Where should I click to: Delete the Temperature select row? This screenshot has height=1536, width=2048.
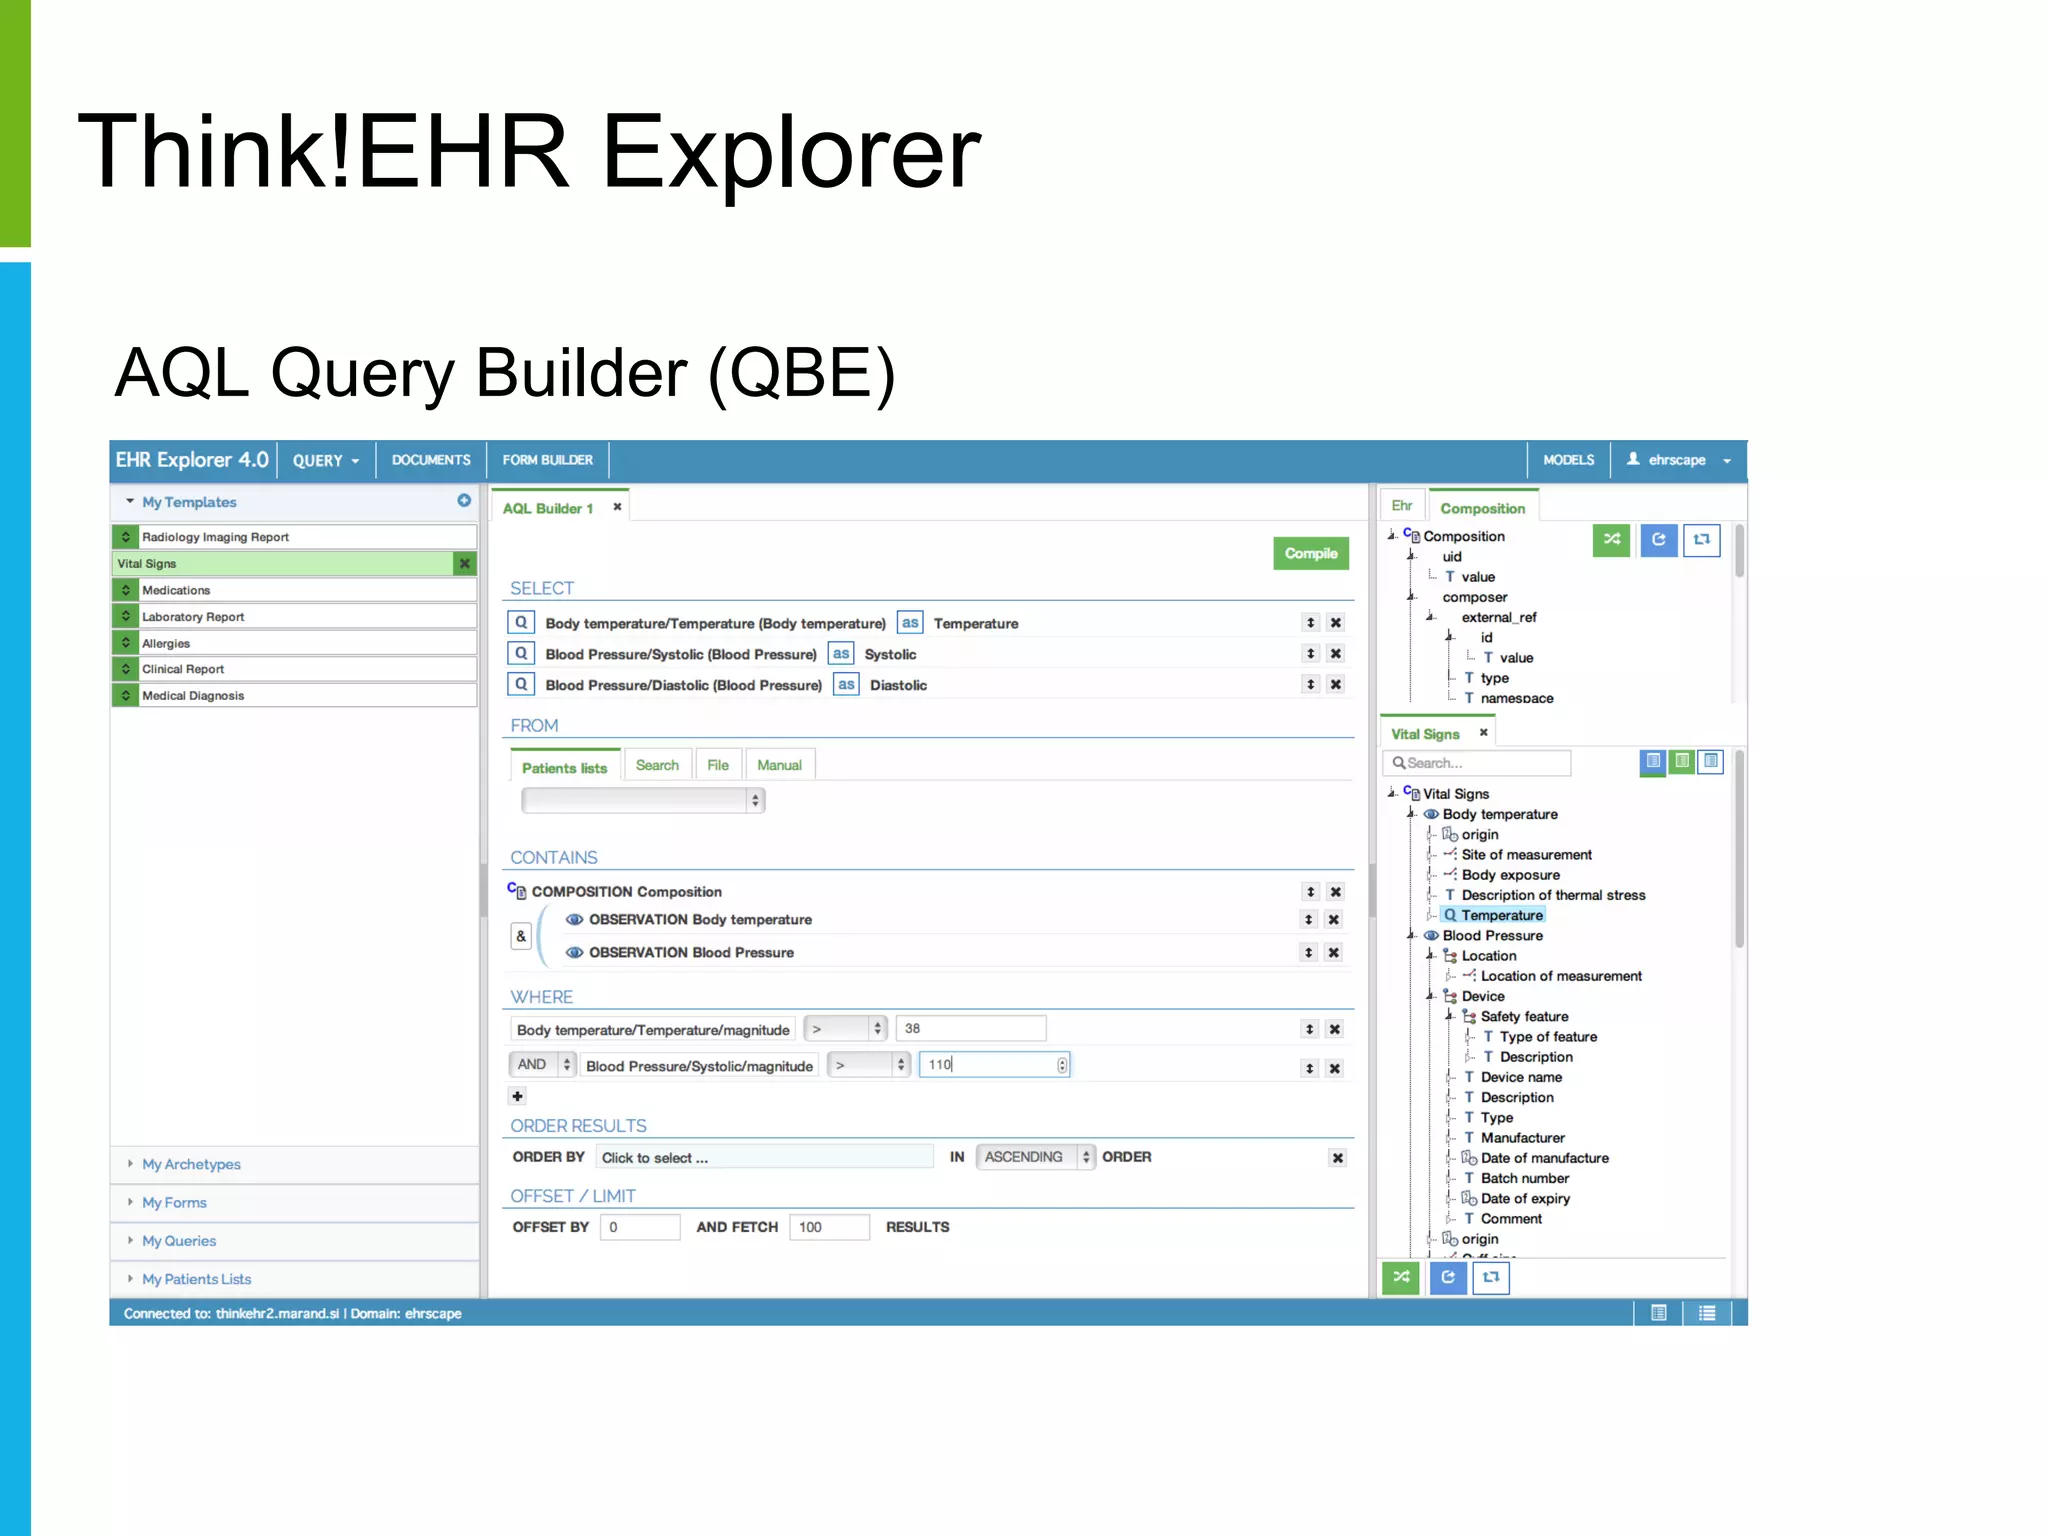click(x=1336, y=623)
